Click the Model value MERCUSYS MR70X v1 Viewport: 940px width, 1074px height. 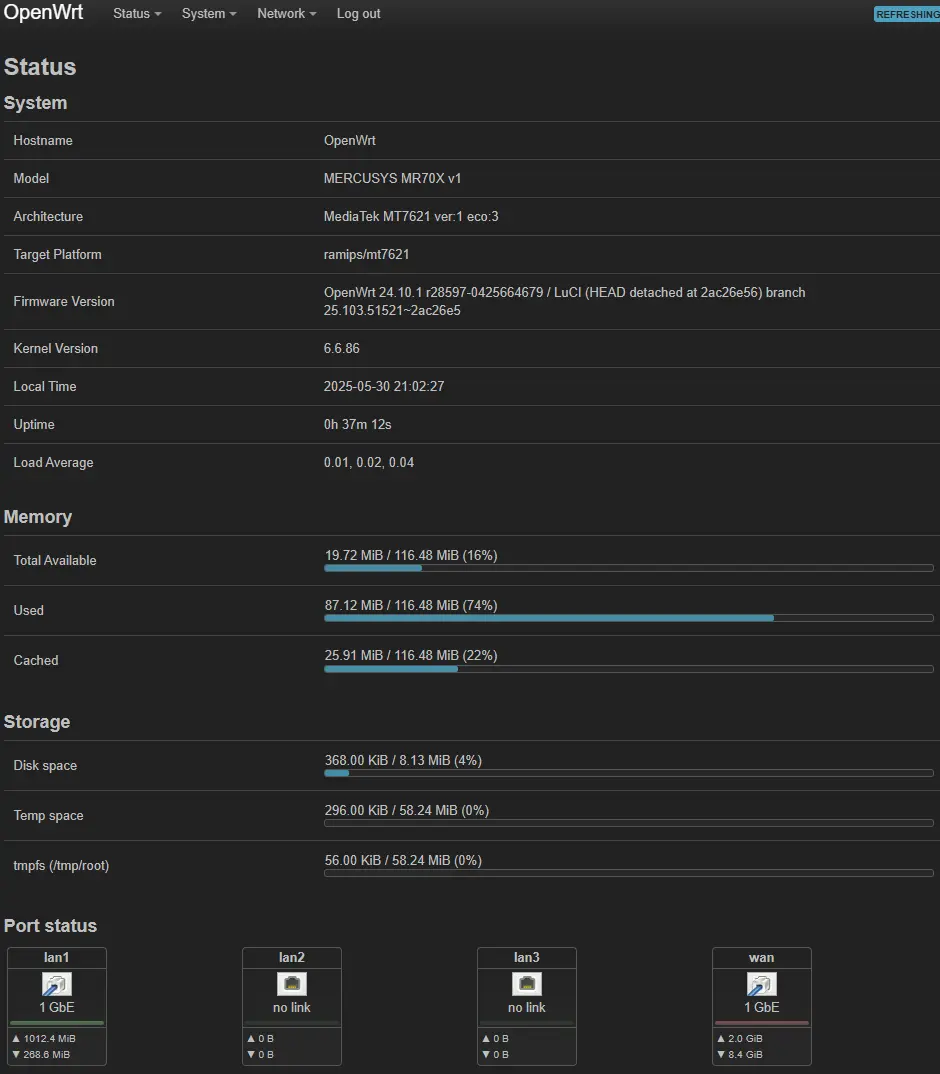click(x=393, y=178)
